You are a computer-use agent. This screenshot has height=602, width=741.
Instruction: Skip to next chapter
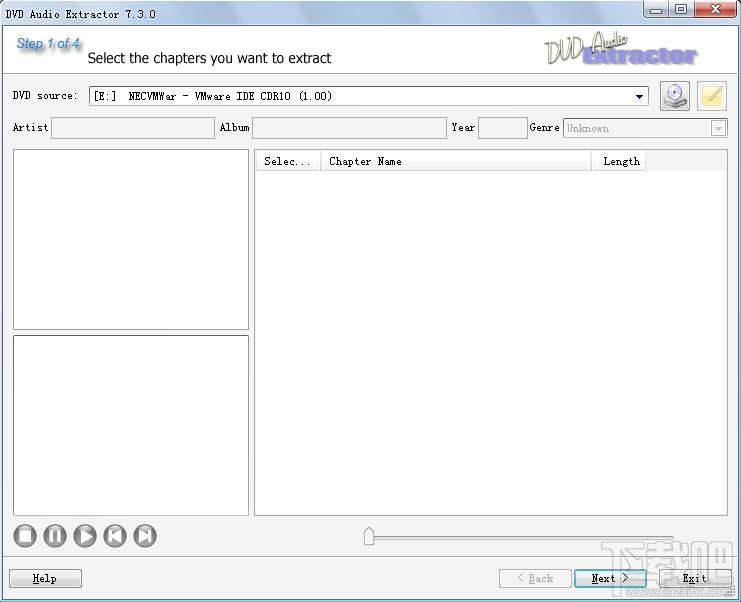click(x=145, y=536)
